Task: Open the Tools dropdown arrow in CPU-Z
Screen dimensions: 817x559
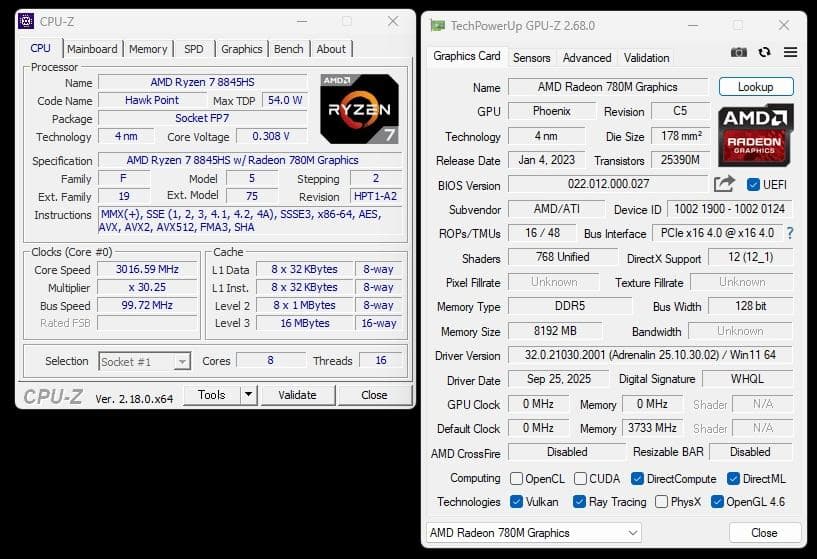Action: [x=249, y=395]
